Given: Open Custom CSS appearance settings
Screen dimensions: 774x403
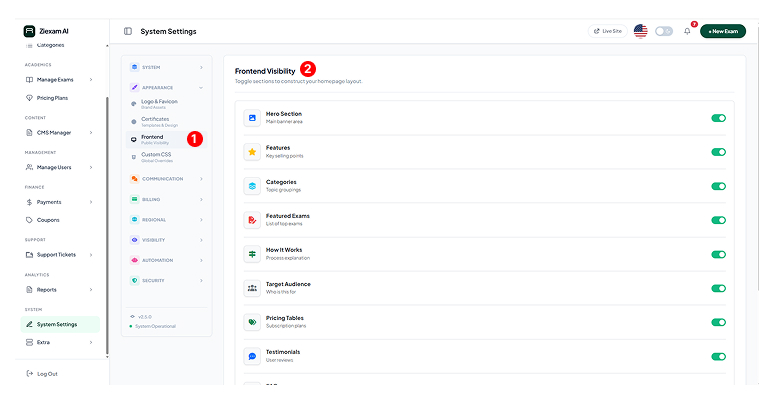Looking at the screenshot, I should (156, 157).
